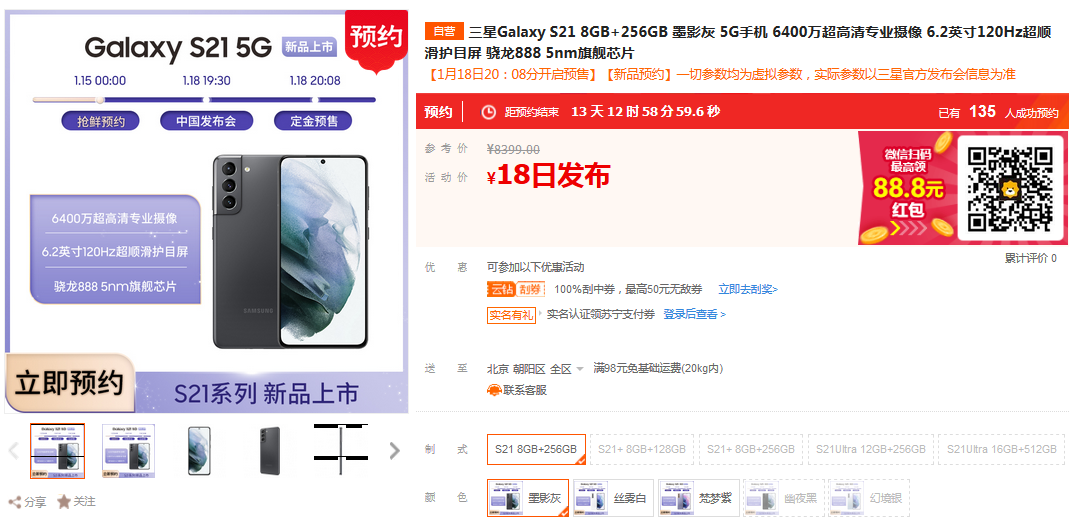
Task: Click the 立即预约 banner button
Action: tap(69, 383)
